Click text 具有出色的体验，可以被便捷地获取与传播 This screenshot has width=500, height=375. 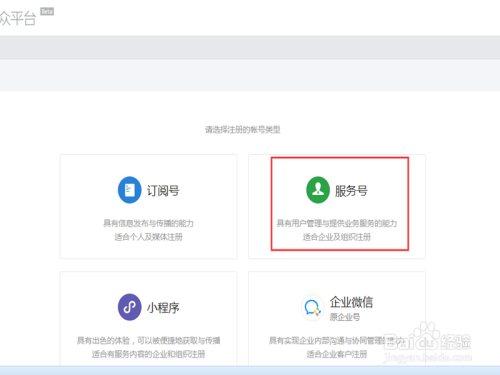tap(148, 340)
